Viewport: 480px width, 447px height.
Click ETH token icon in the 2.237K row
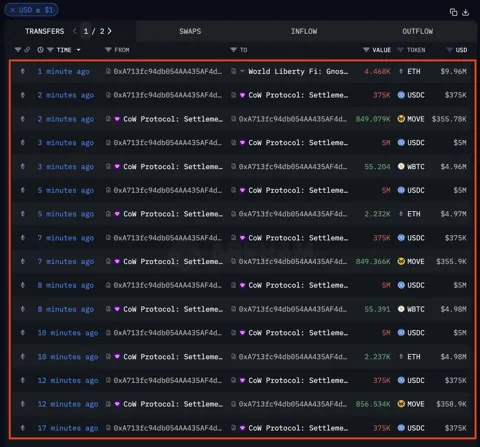401,357
